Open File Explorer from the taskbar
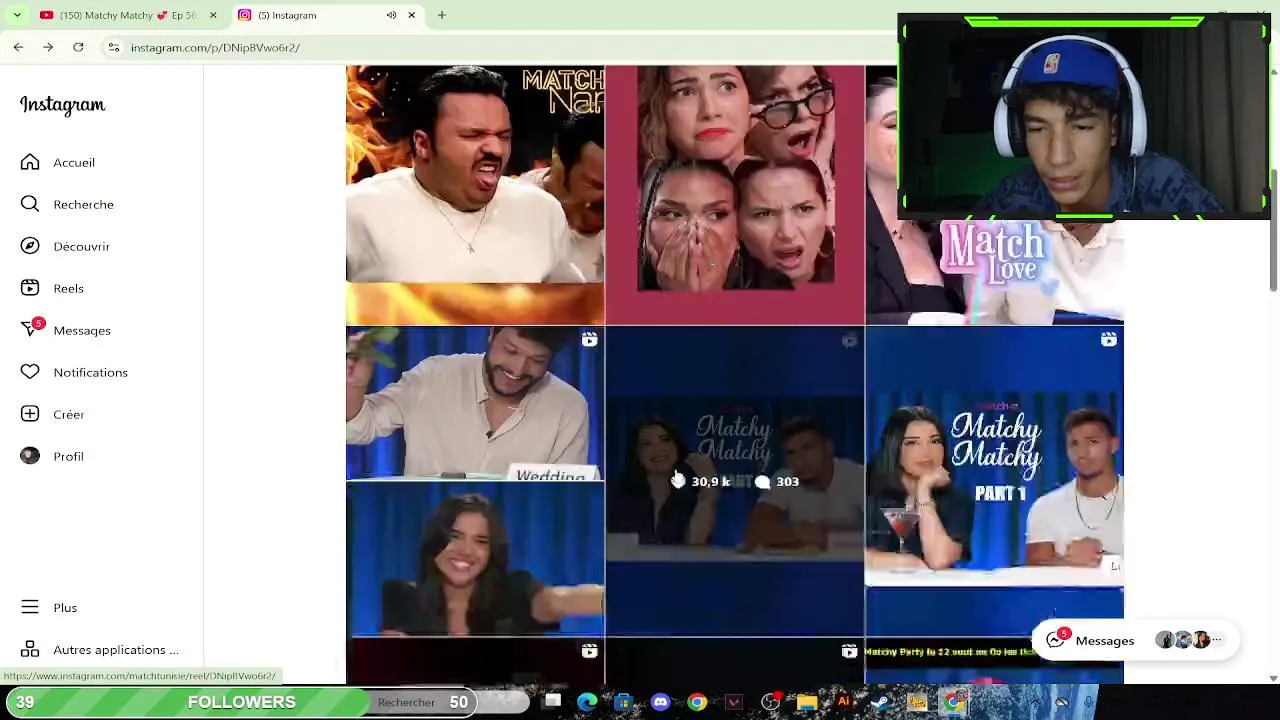This screenshot has height=720, width=1280. (x=807, y=702)
